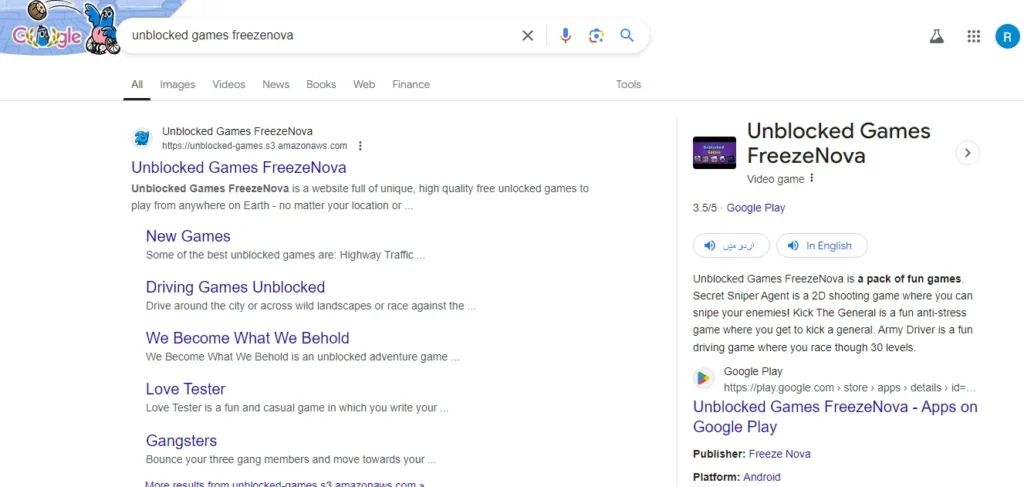1024x487 pixels.
Task: Click the unblocked-games.s3.amazonaws.com URL text
Action: click(255, 146)
